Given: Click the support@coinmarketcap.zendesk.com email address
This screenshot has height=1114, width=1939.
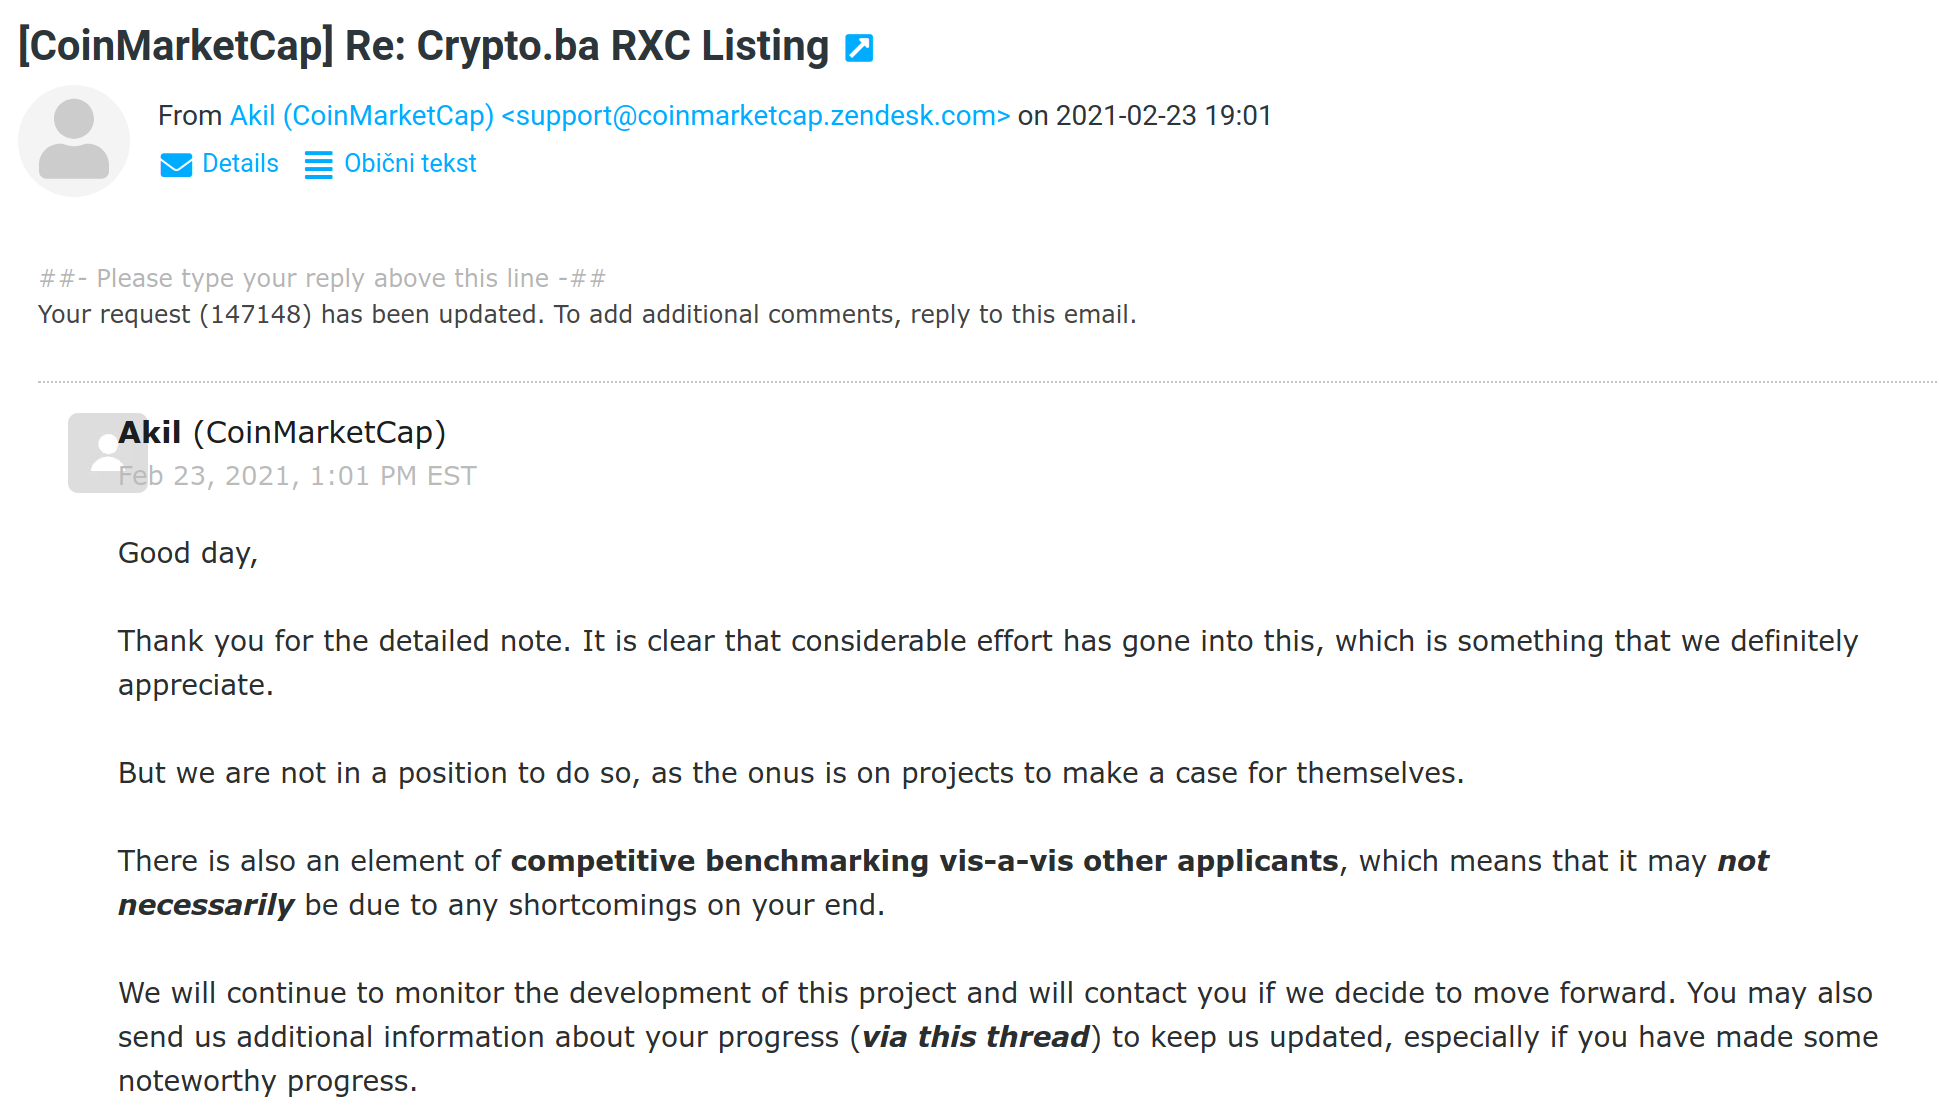Looking at the screenshot, I should pyautogui.click(x=756, y=116).
